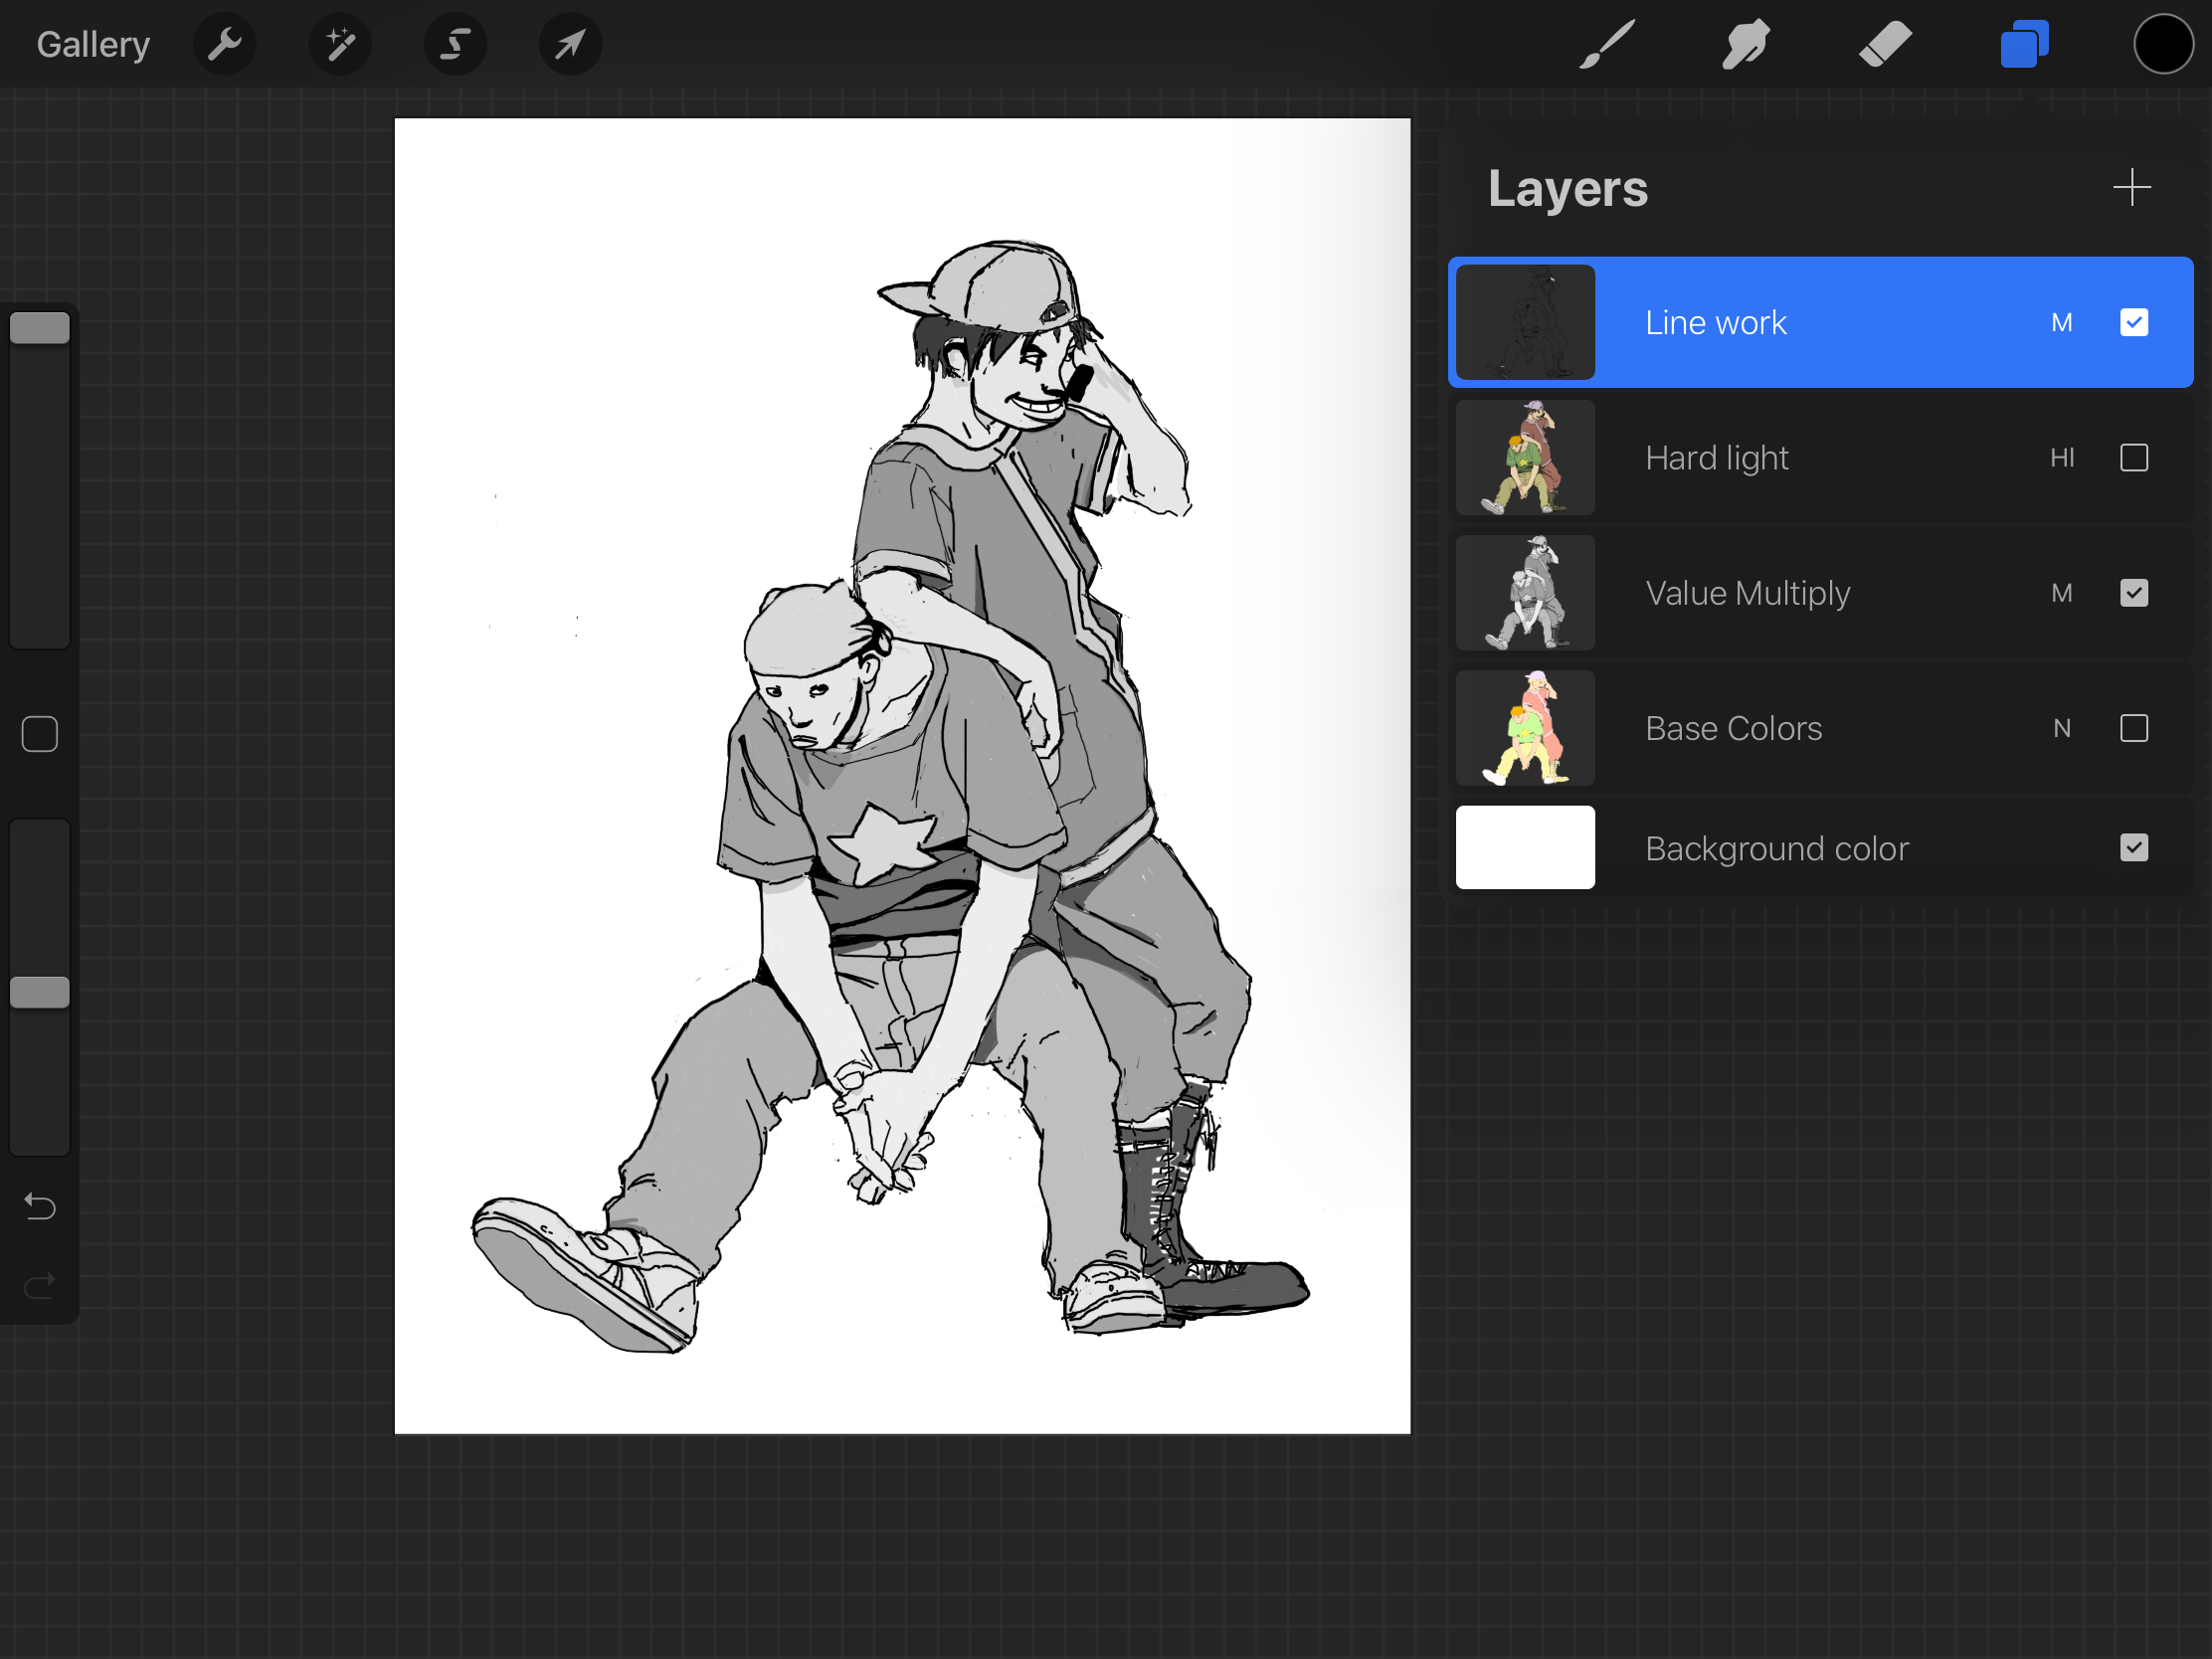Hide the Value Multiply layer
Viewport: 2212px width, 1659px height.
(x=2133, y=593)
